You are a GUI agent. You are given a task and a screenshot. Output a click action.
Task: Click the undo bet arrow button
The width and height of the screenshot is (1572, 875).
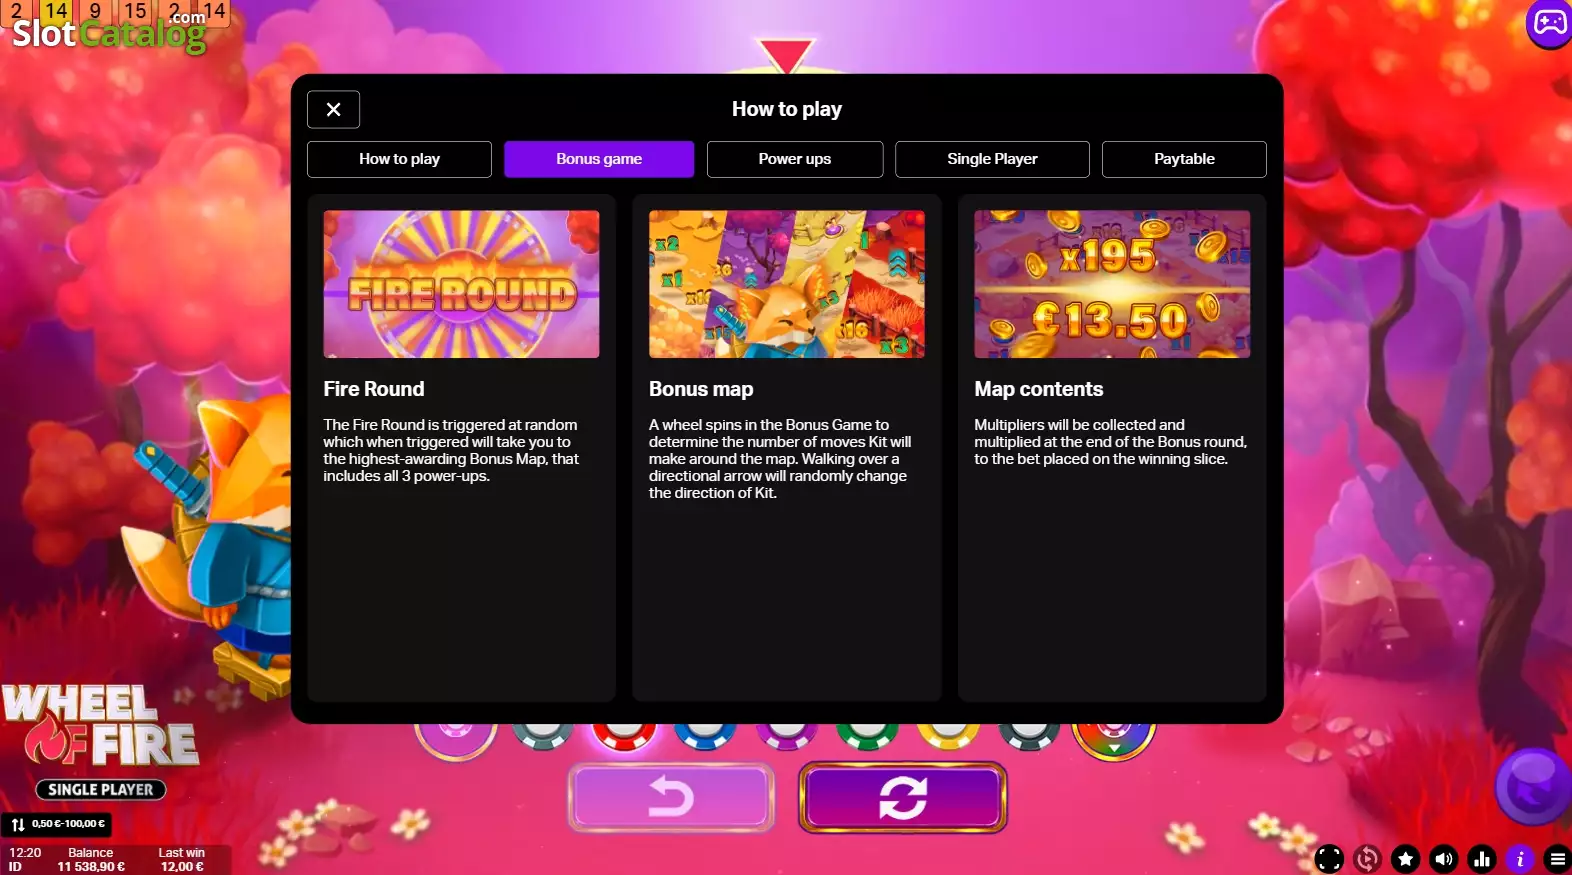tap(671, 797)
